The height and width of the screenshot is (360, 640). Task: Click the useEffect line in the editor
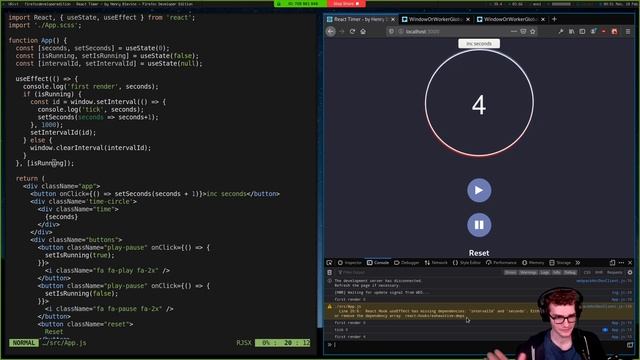(x=47, y=79)
